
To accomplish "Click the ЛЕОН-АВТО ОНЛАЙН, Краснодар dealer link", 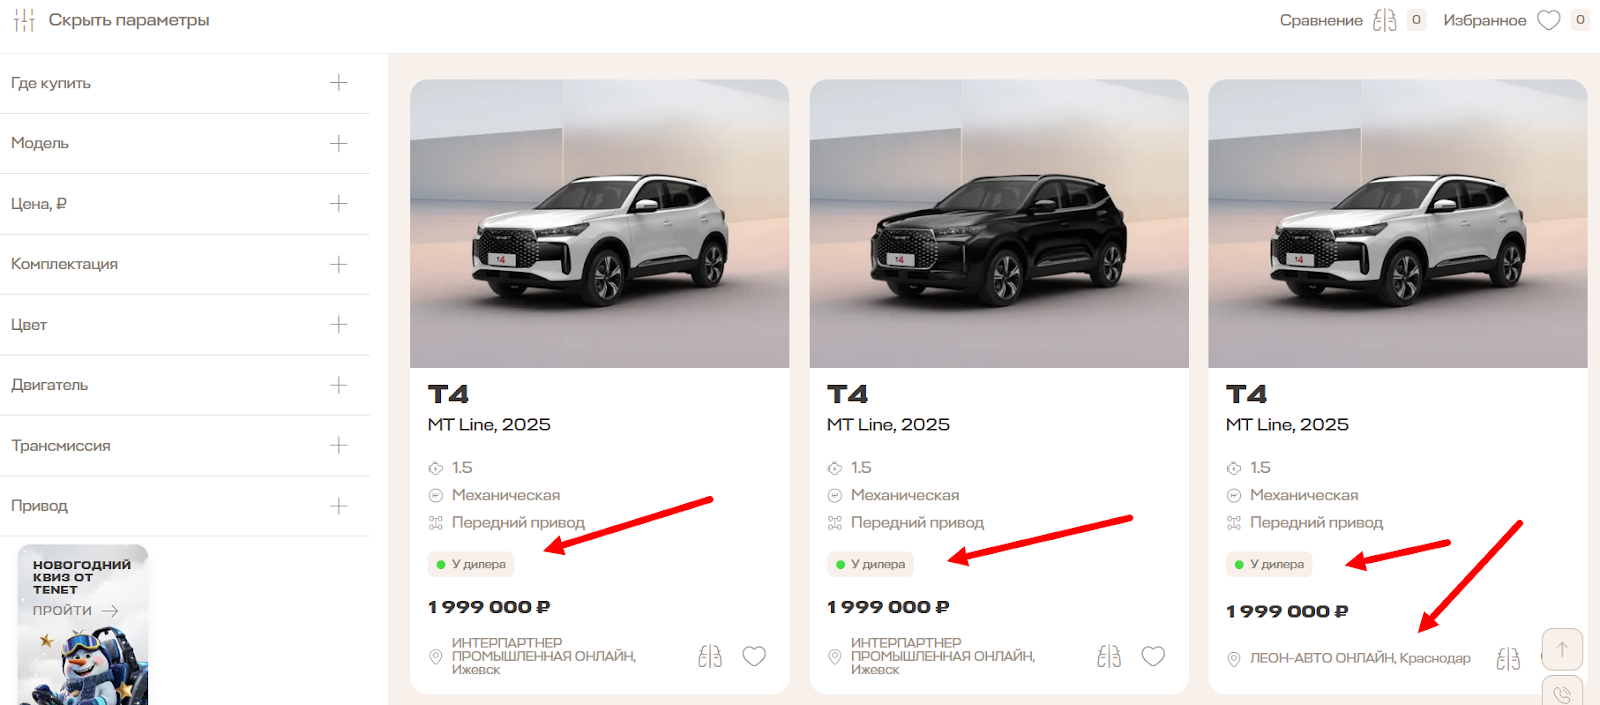I will 1360,658.
